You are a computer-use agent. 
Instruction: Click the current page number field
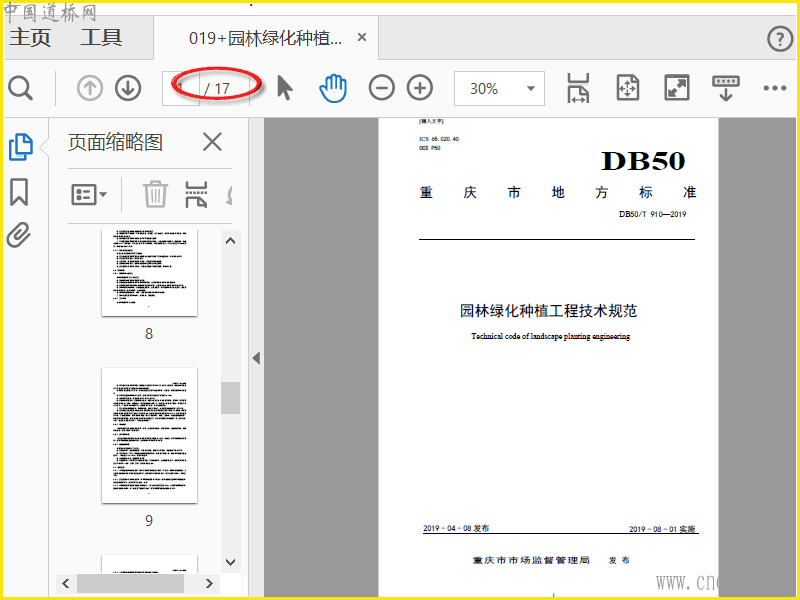coord(181,89)
